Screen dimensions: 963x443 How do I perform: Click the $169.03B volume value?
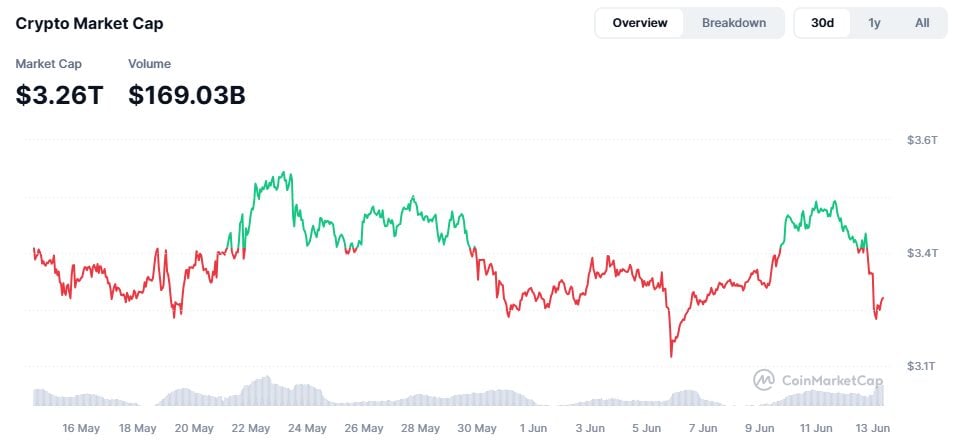(x=187, y=95)
